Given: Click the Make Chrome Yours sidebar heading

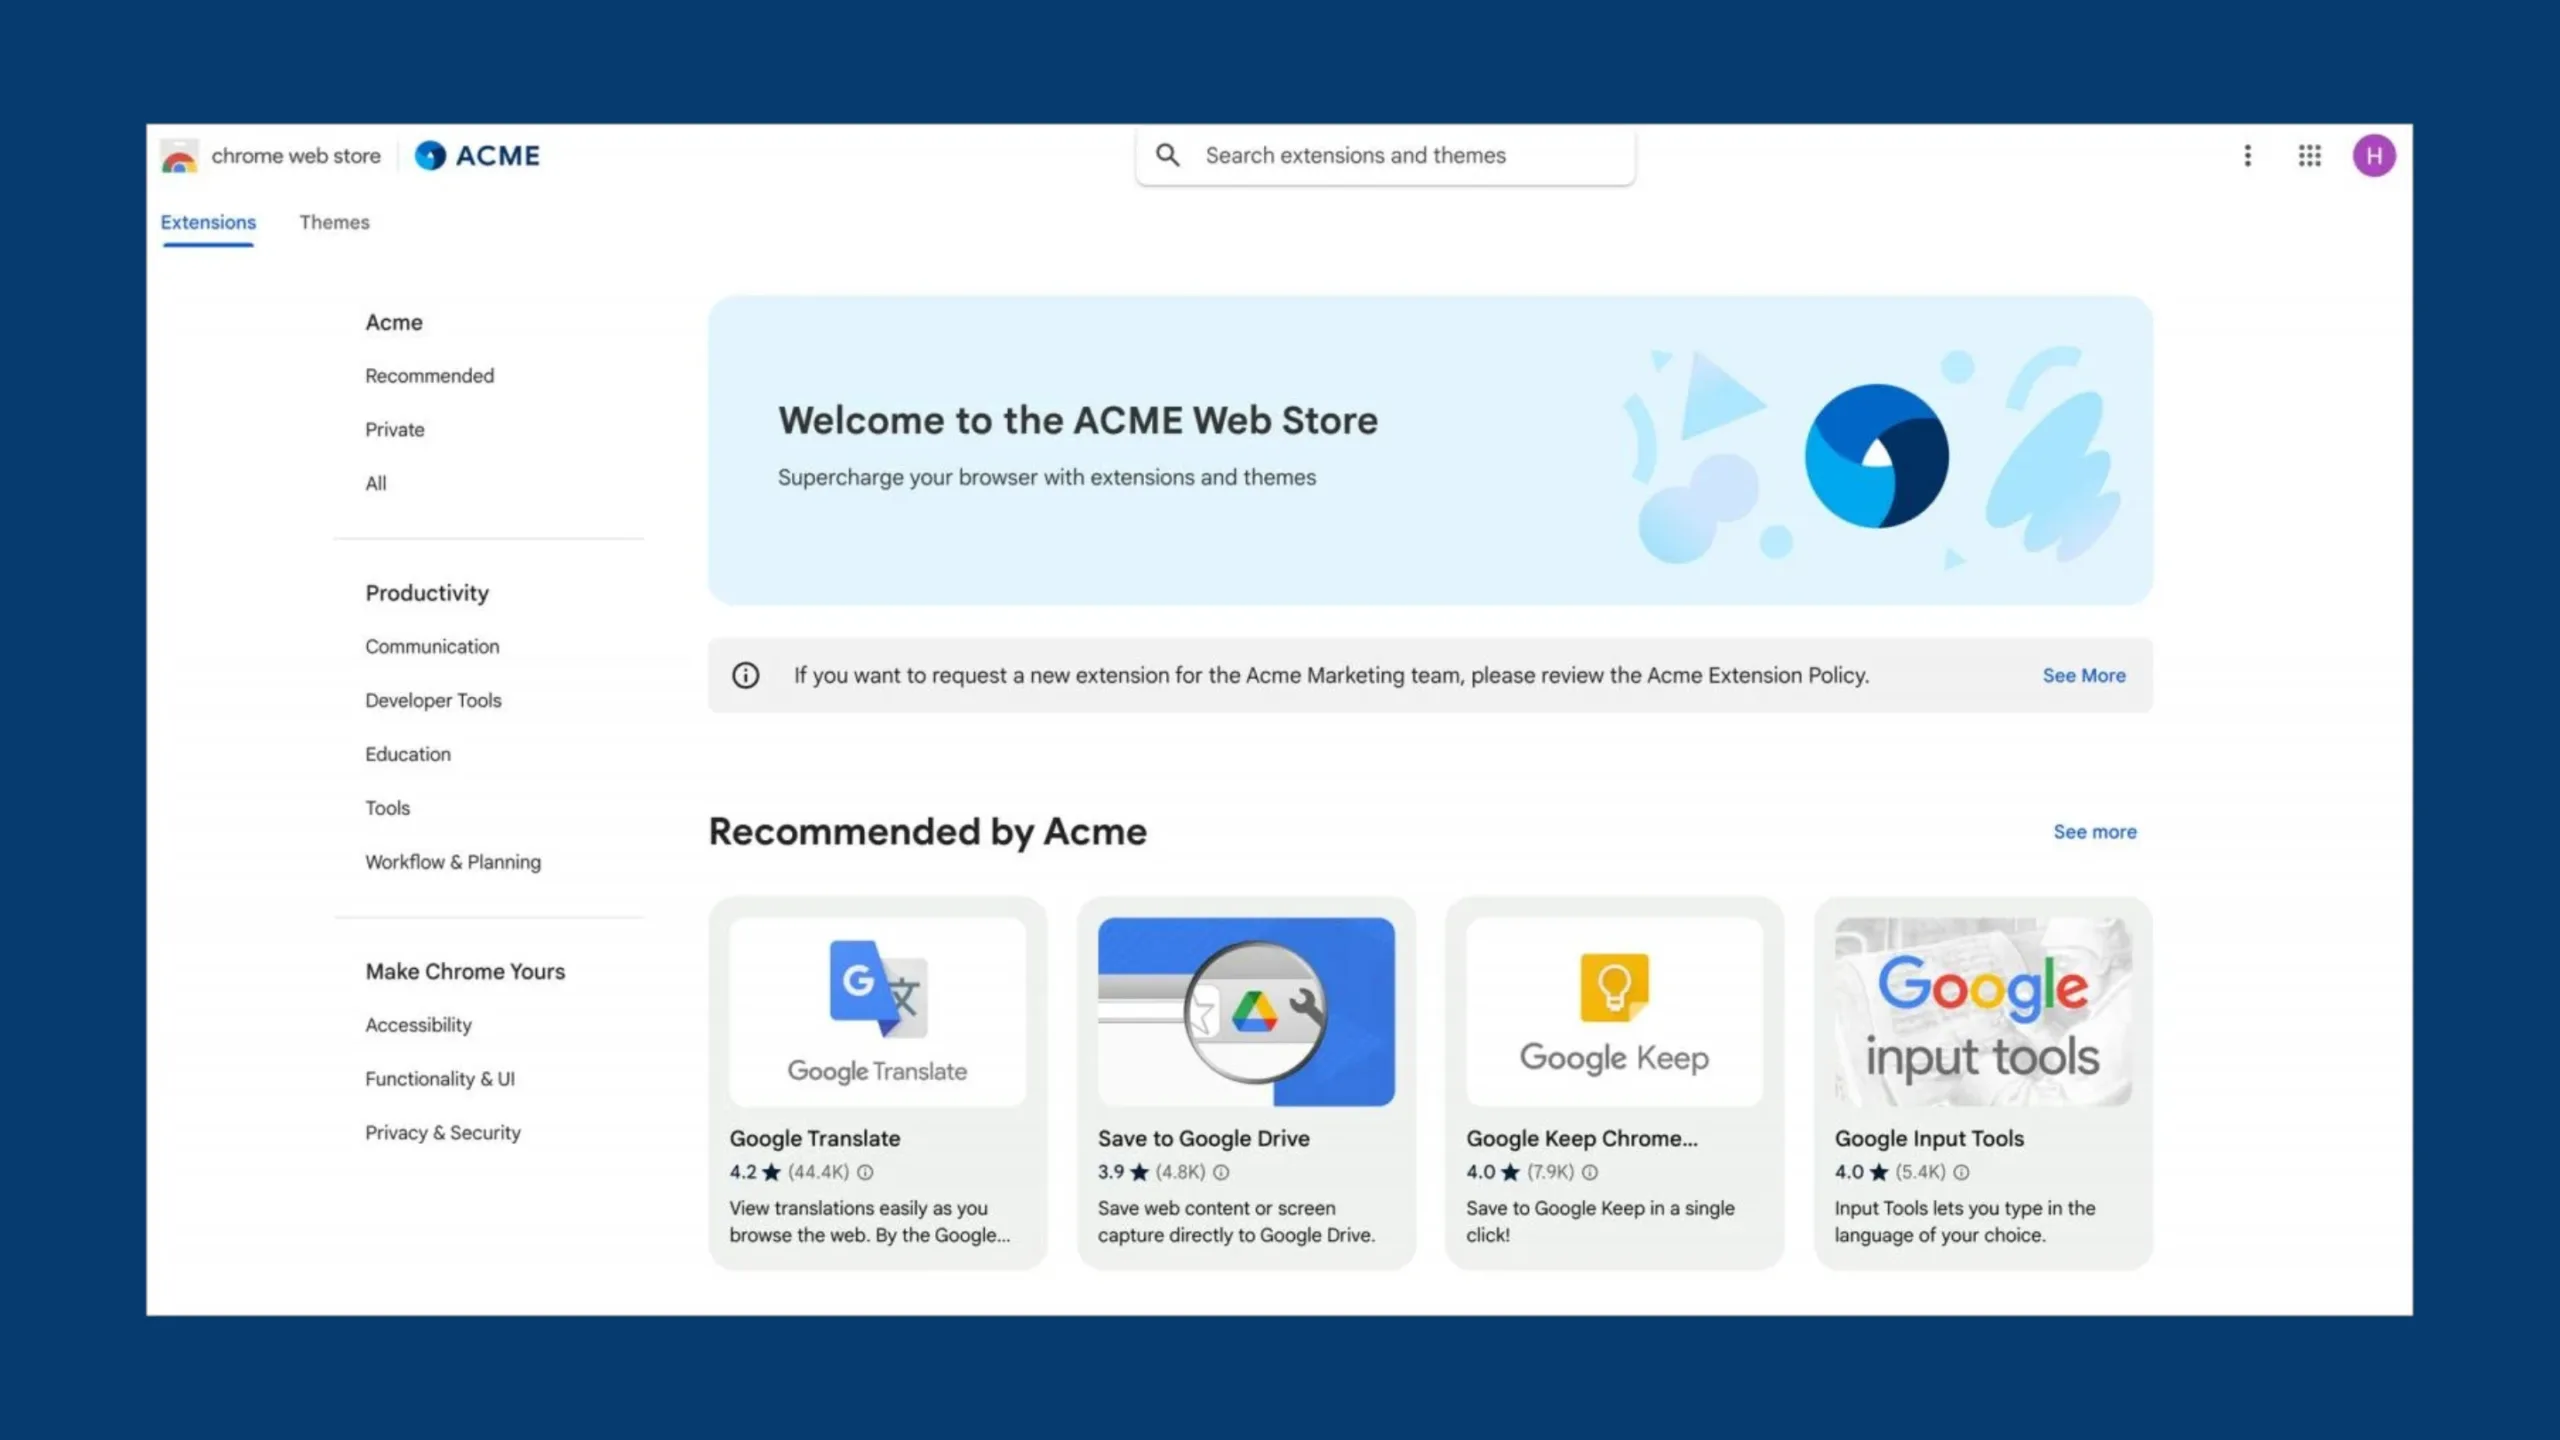Looking at the screenshot, I should [465, 972].
